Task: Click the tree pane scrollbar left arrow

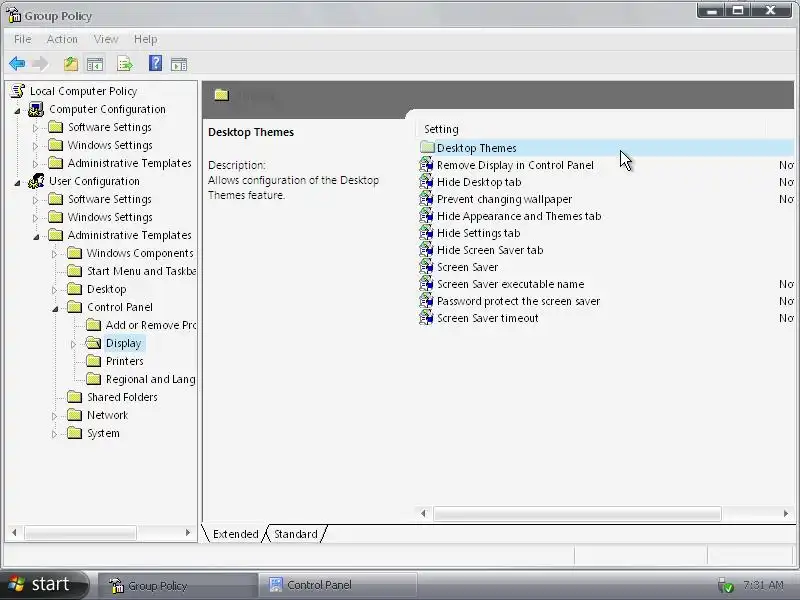Action: [14, 533]
